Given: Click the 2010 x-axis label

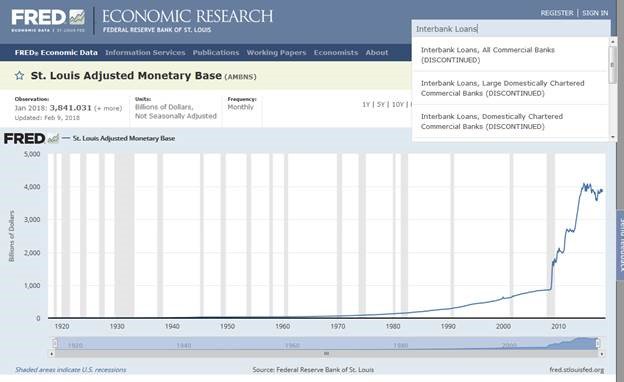Looking at the screenshot, I should (x=558, y=326).
